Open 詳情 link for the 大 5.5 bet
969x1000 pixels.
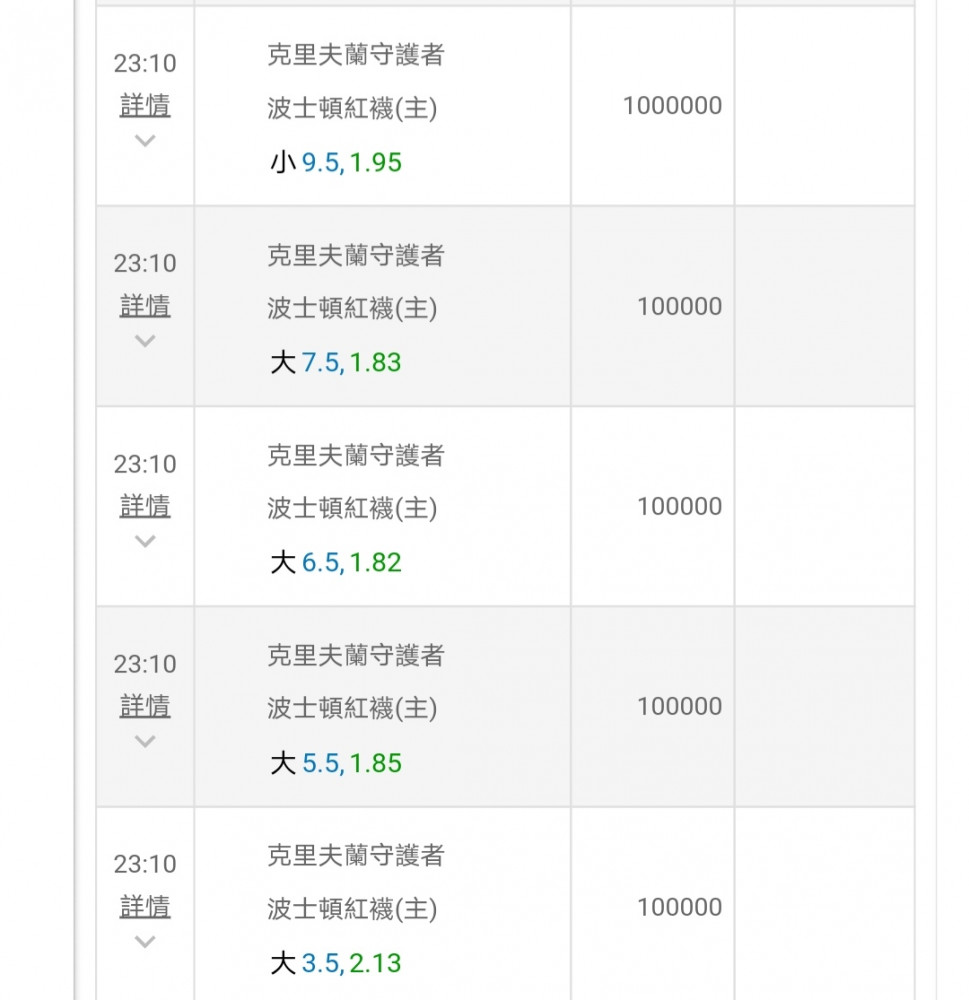tap(145, 706)
